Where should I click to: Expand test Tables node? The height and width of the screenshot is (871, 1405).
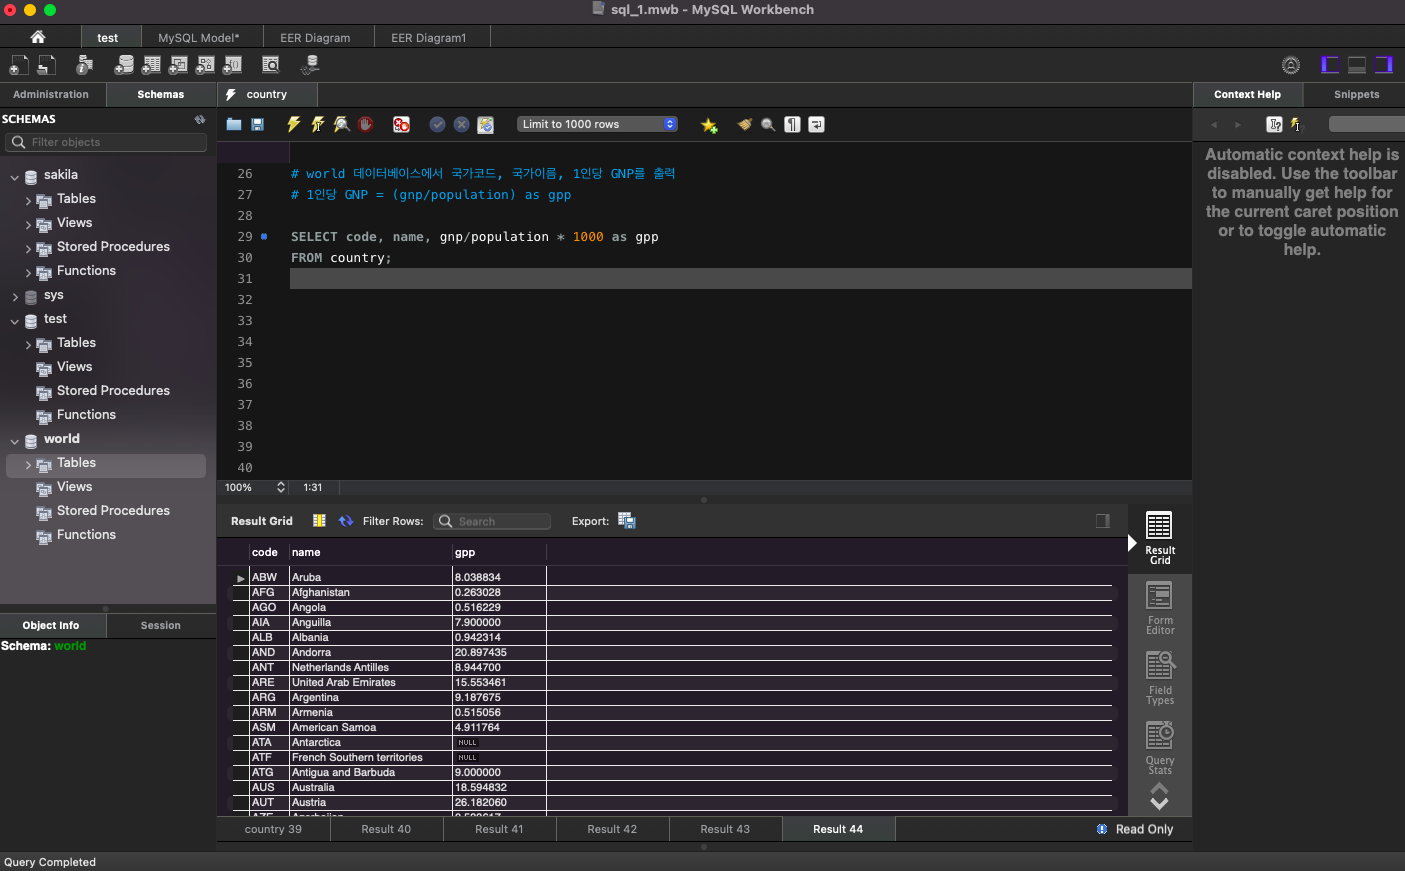28,345
